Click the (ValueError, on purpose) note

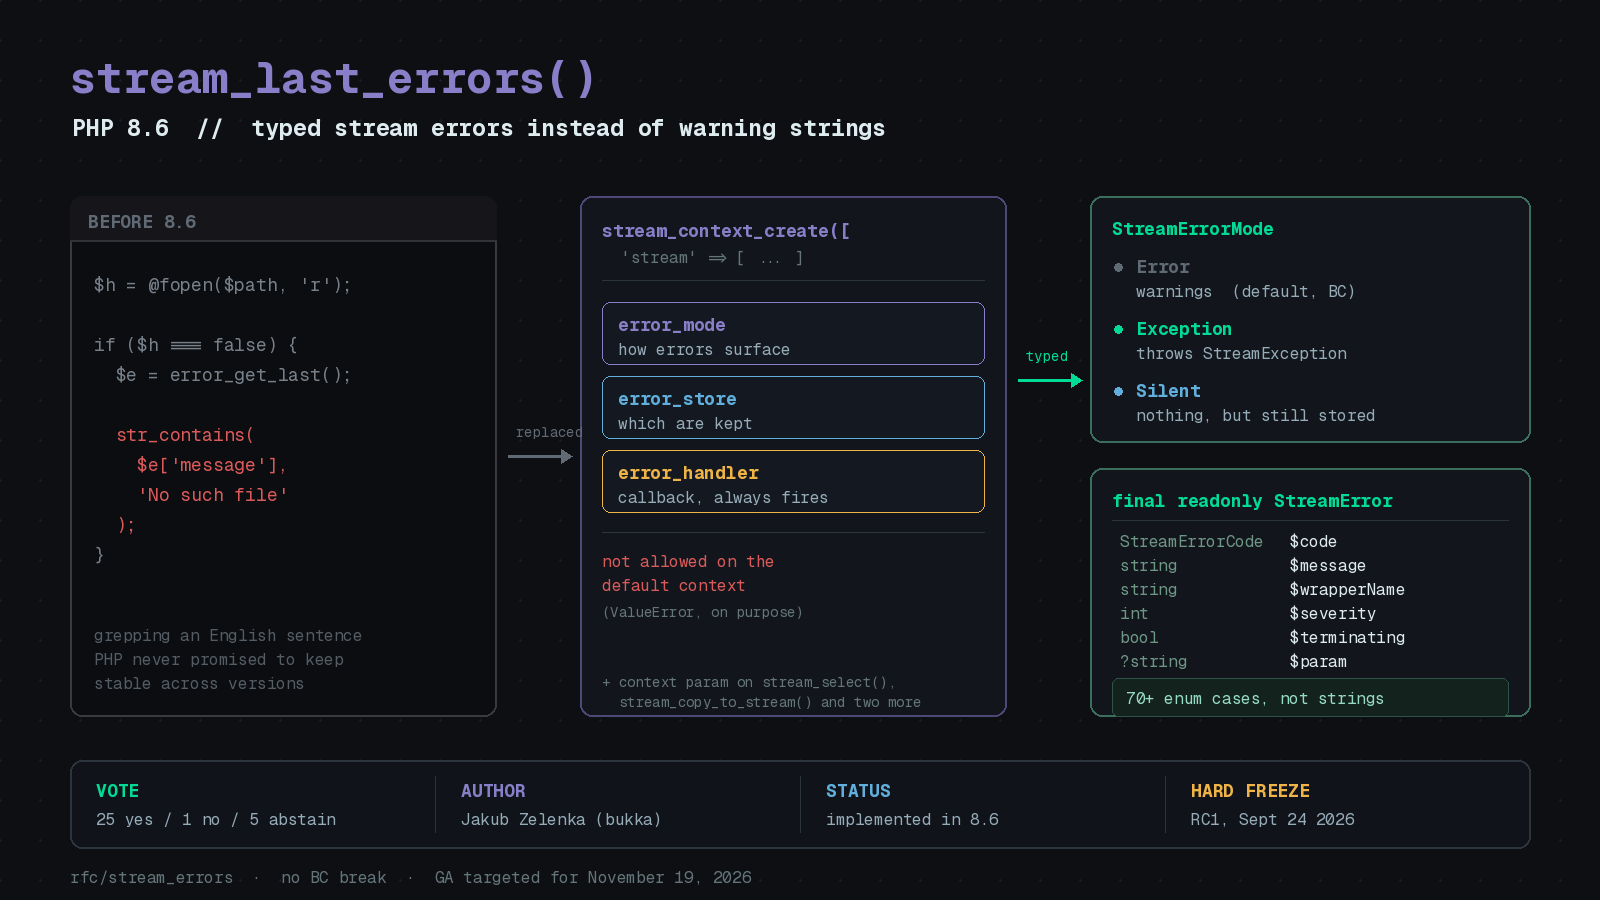(702, 612)
